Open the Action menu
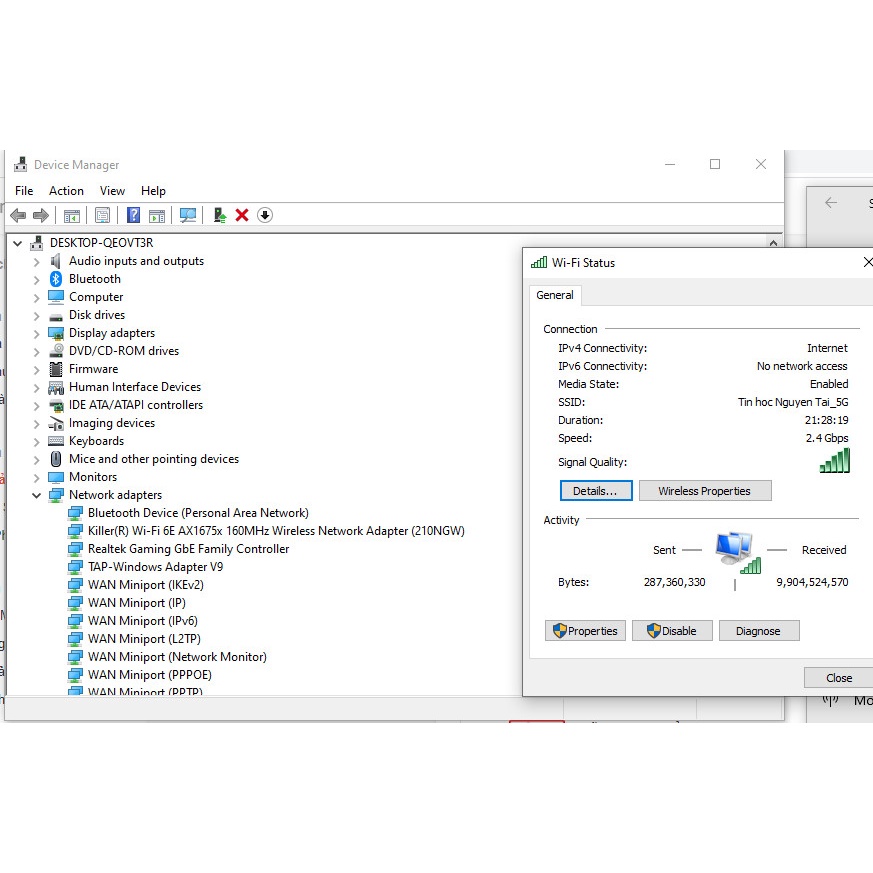873x873 pixels. pyautogui.click(x=66, y=191)
